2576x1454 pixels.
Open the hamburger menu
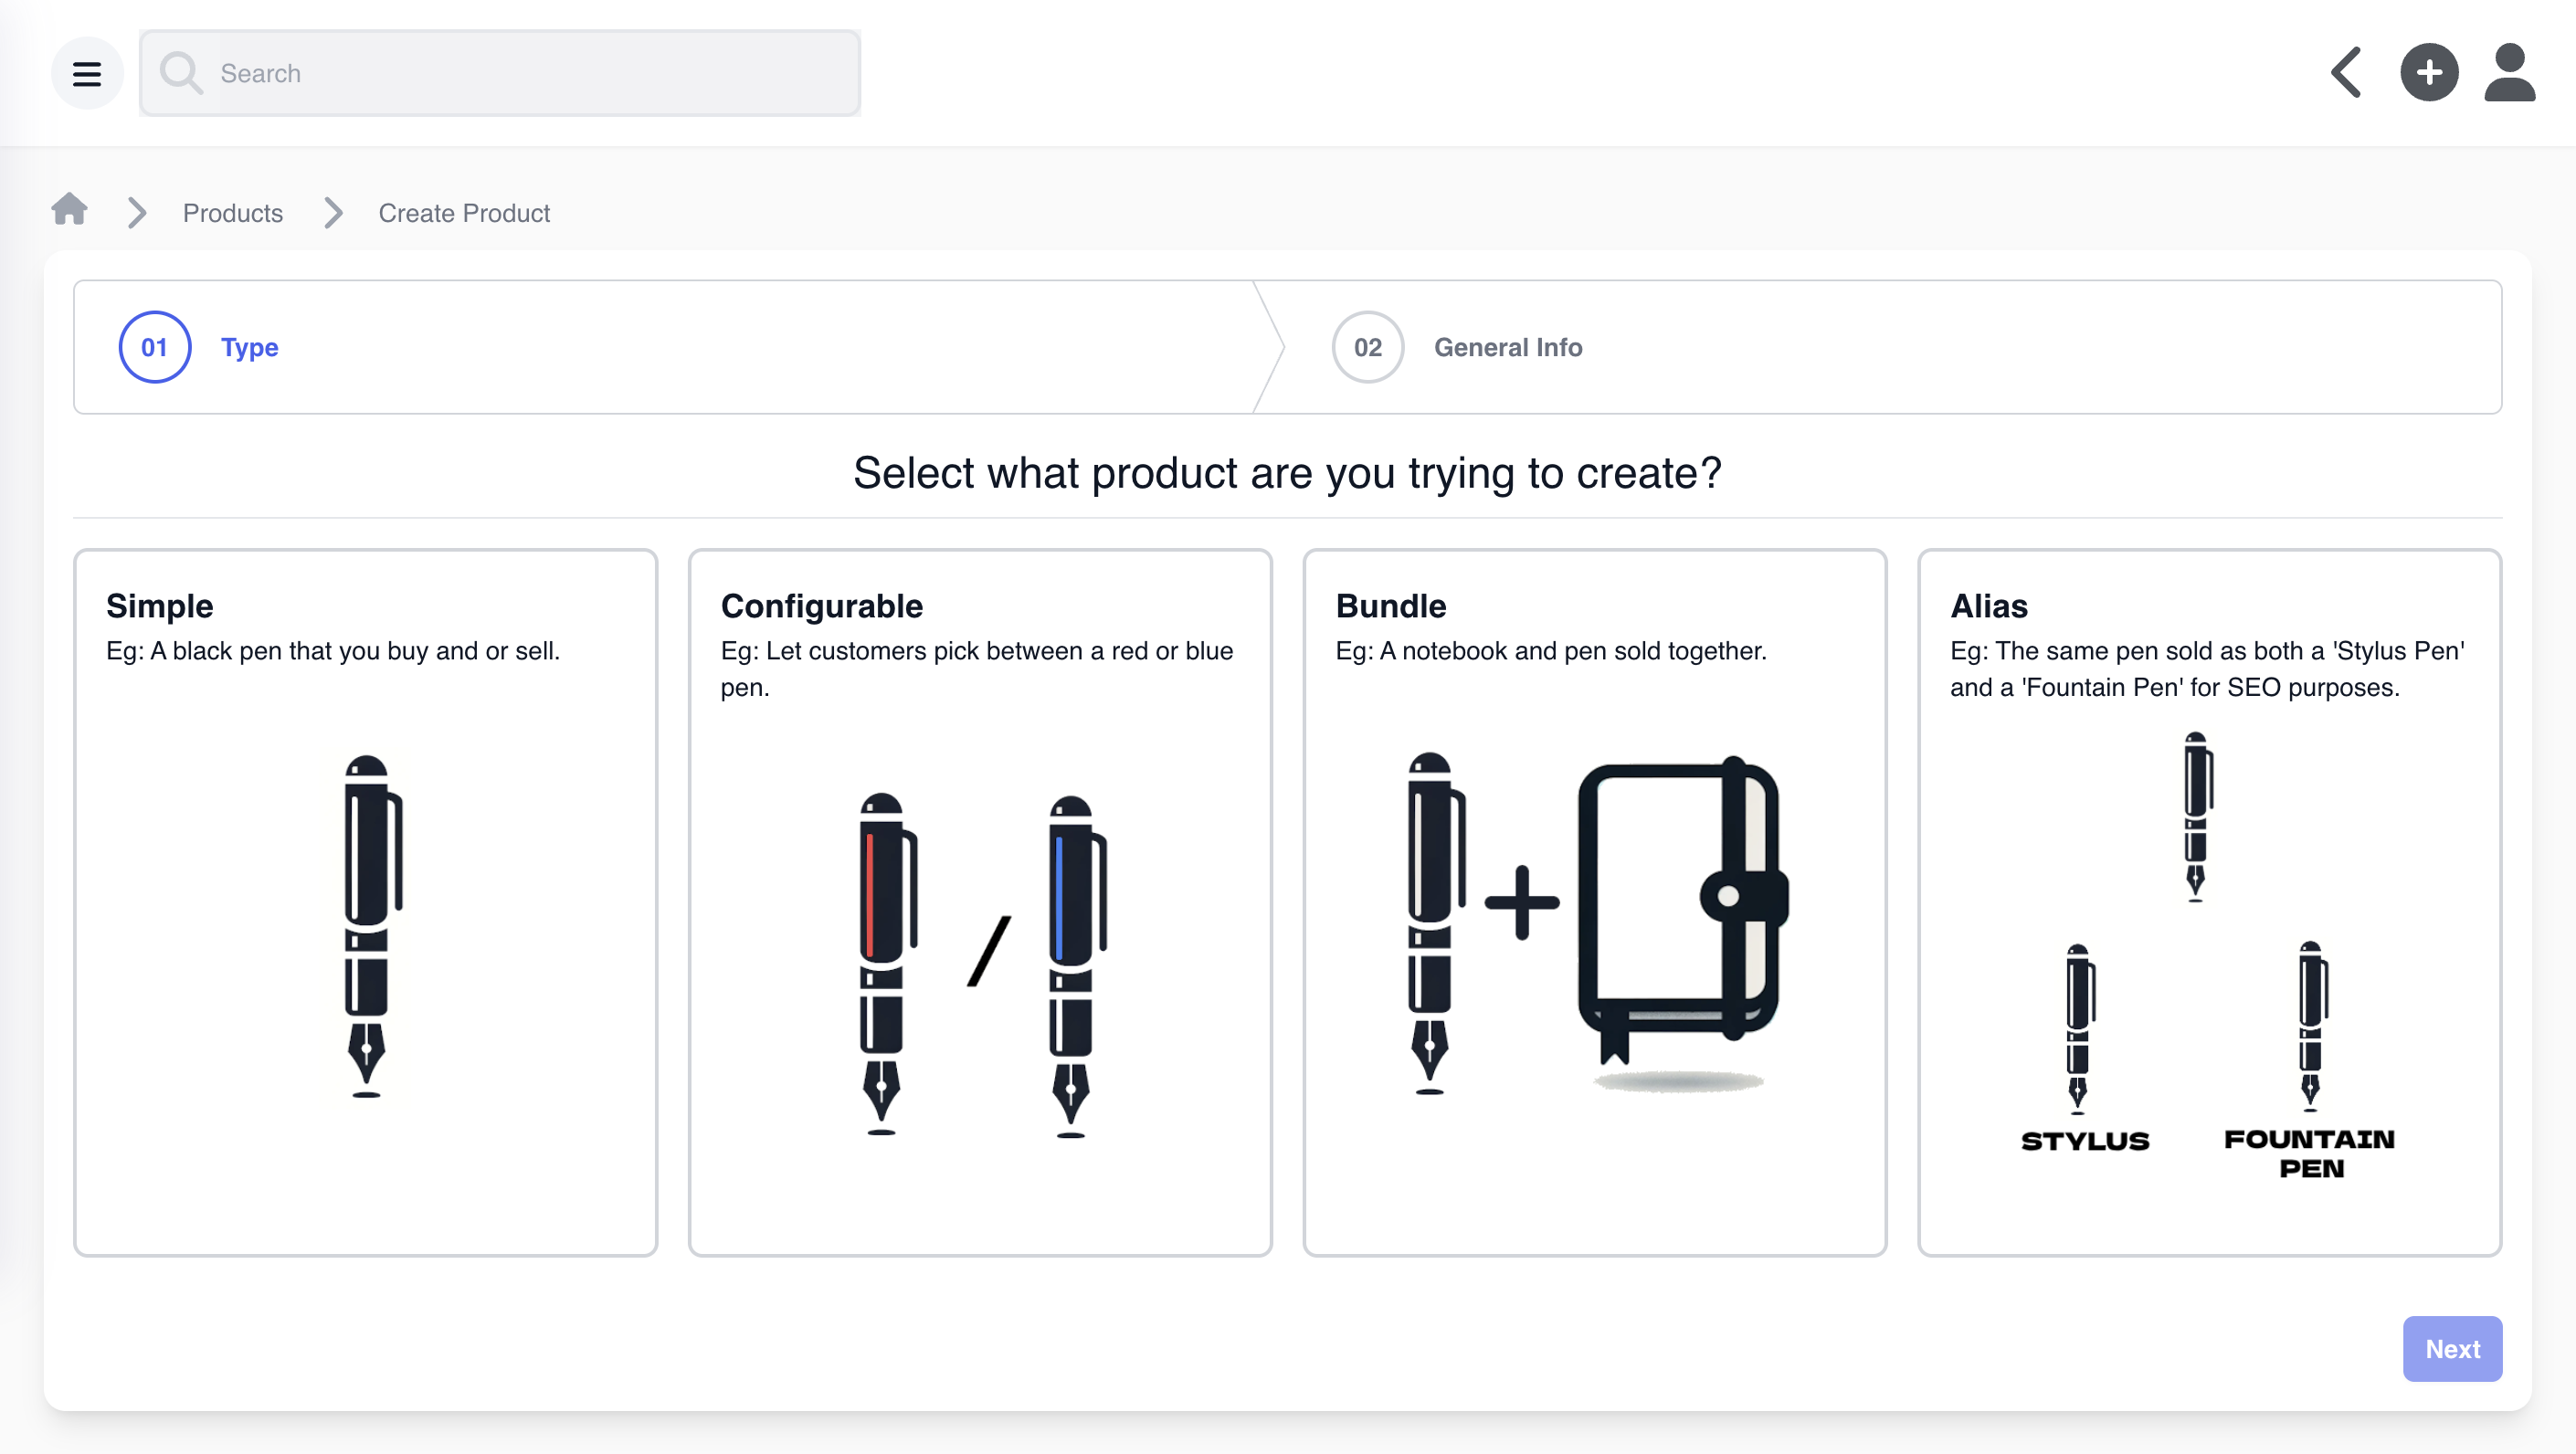[87, 73]
